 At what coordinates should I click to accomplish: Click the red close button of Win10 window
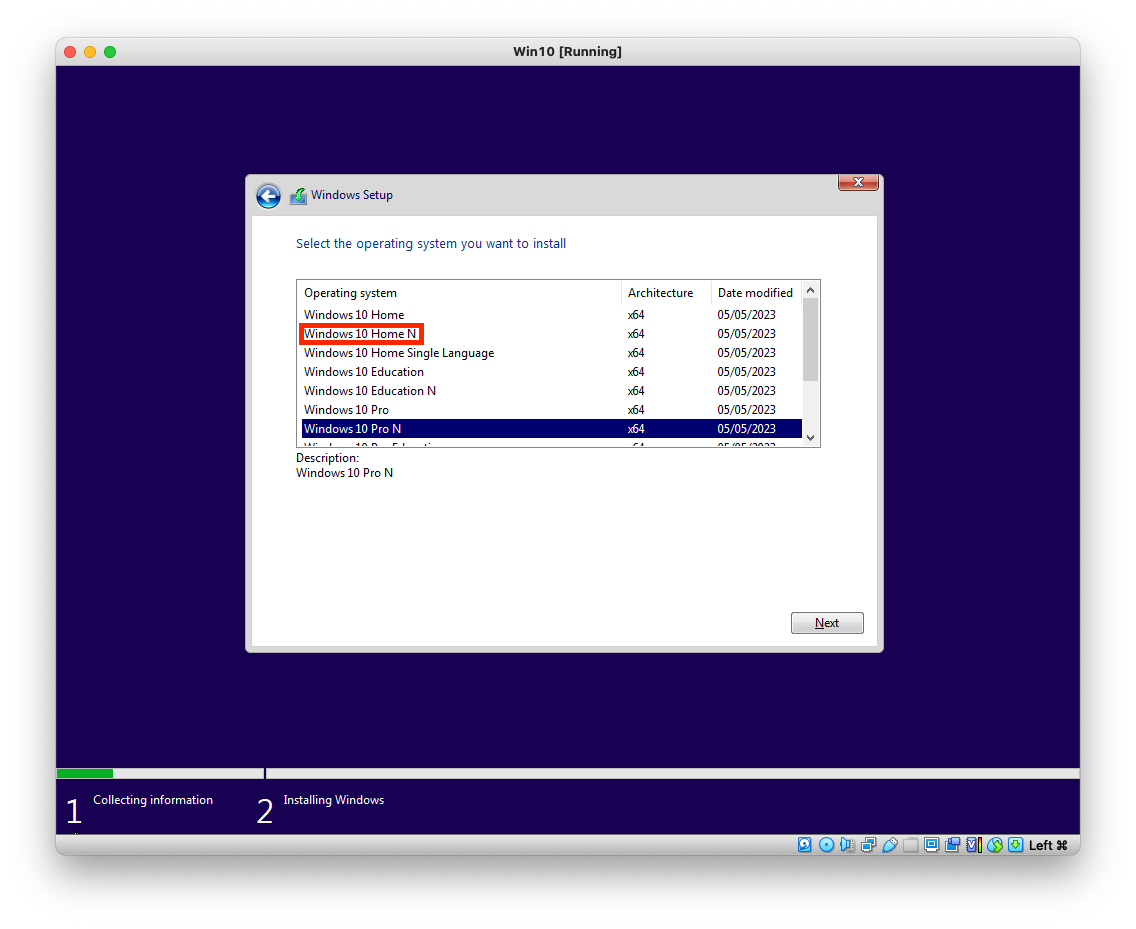[70, 52]
